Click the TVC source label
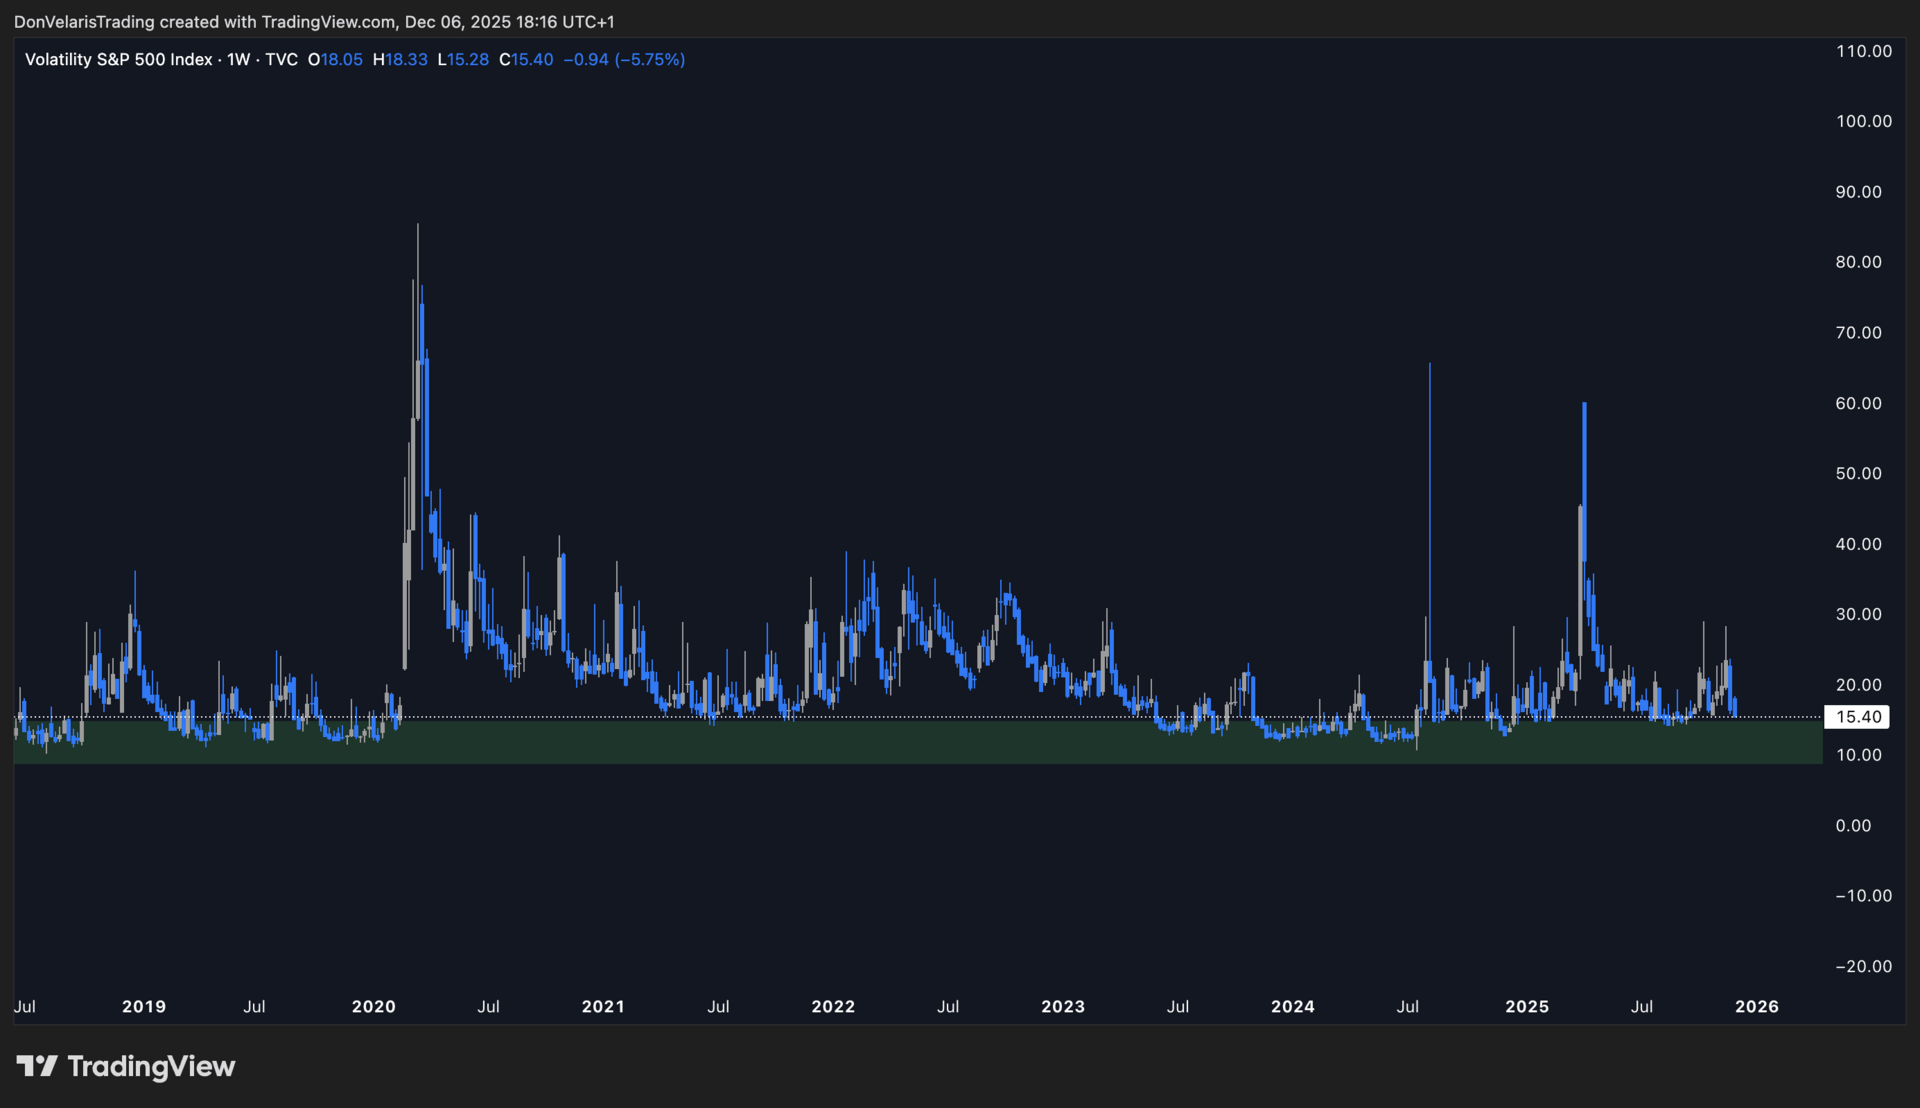Screen dimensions: 1920x1108 point(281,60)
